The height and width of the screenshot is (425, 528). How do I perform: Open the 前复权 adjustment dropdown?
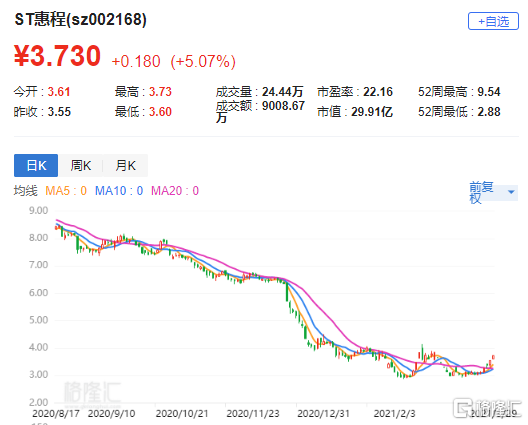click(493, 192)
